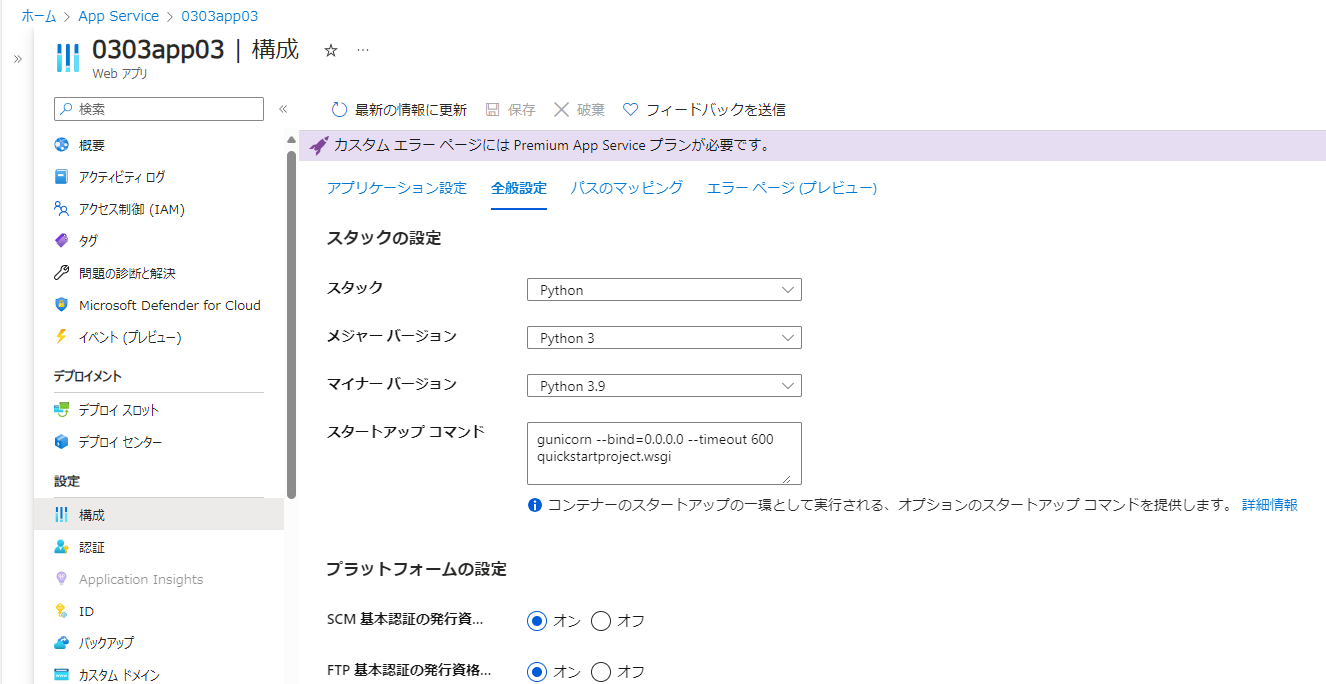Expand the portal menu double chevron
This screenshot has width=1326, height=684.
click(x=17, y=59)
